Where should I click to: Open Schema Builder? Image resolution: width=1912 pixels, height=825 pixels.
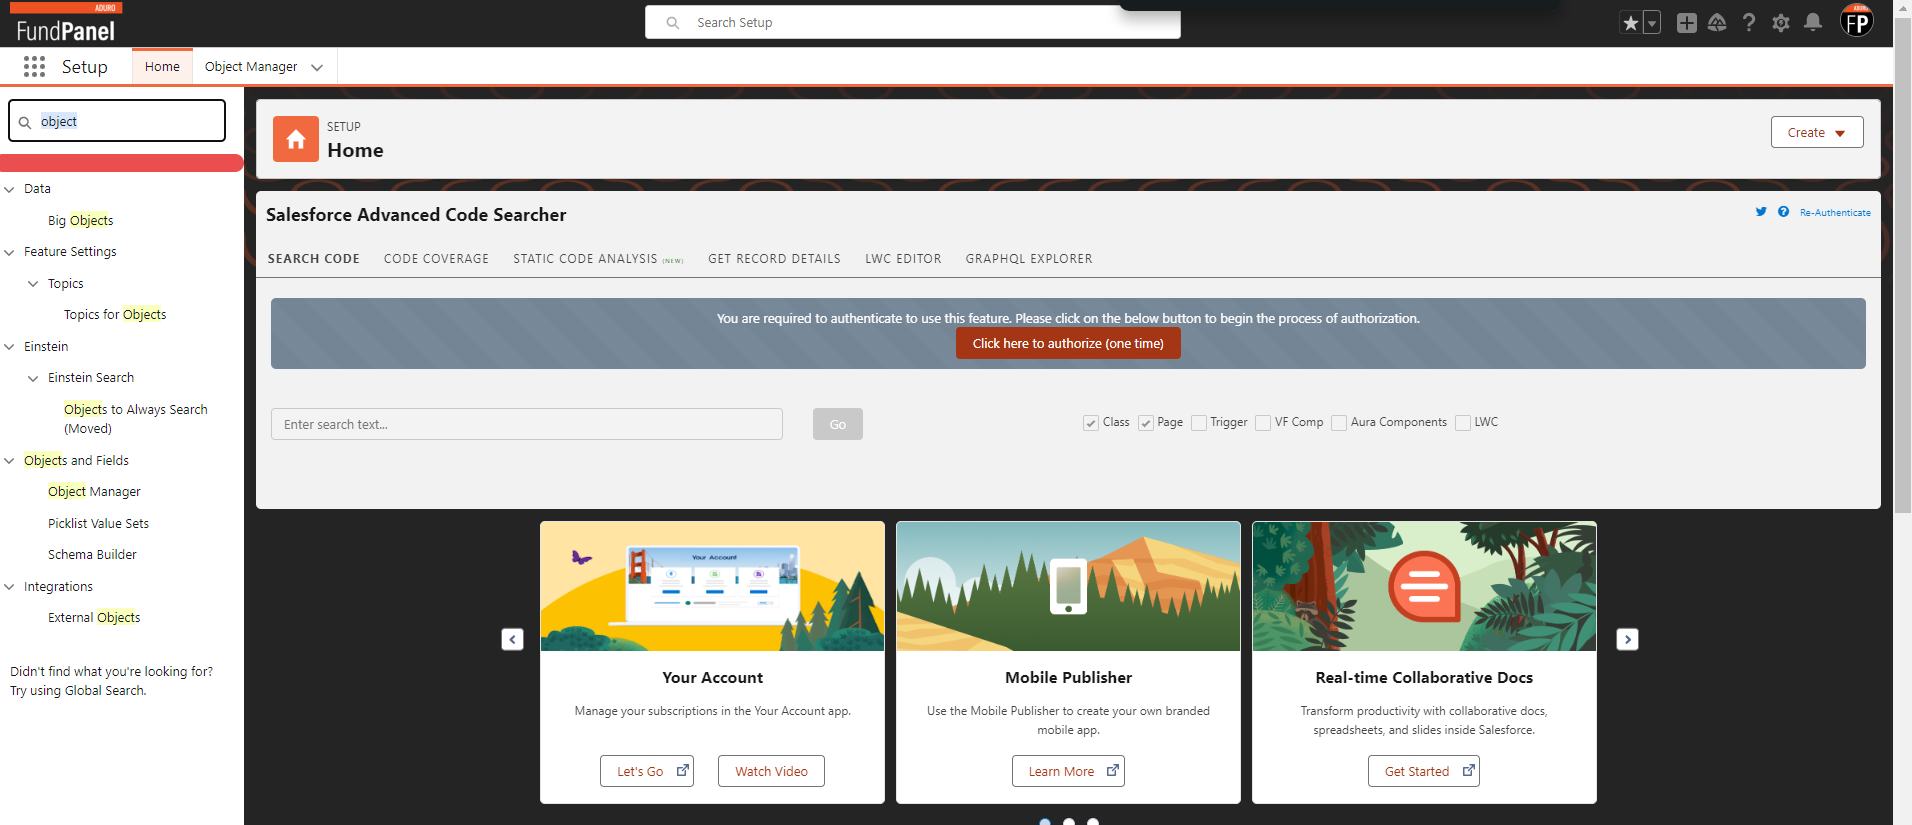pyautogui.click(x=92, y=554)
